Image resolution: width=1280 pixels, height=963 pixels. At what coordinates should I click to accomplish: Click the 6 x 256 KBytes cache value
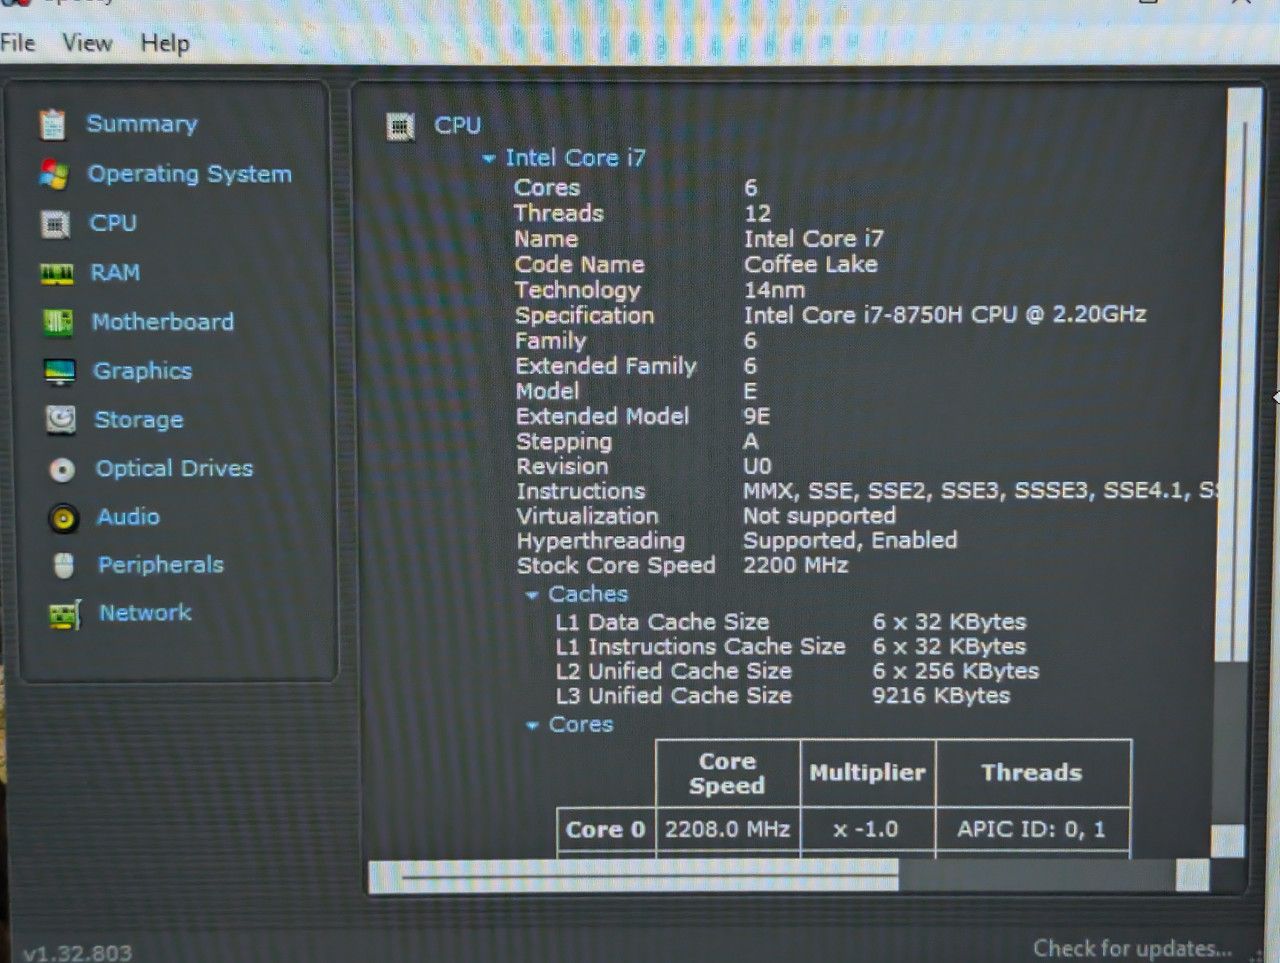click(955, 671)
